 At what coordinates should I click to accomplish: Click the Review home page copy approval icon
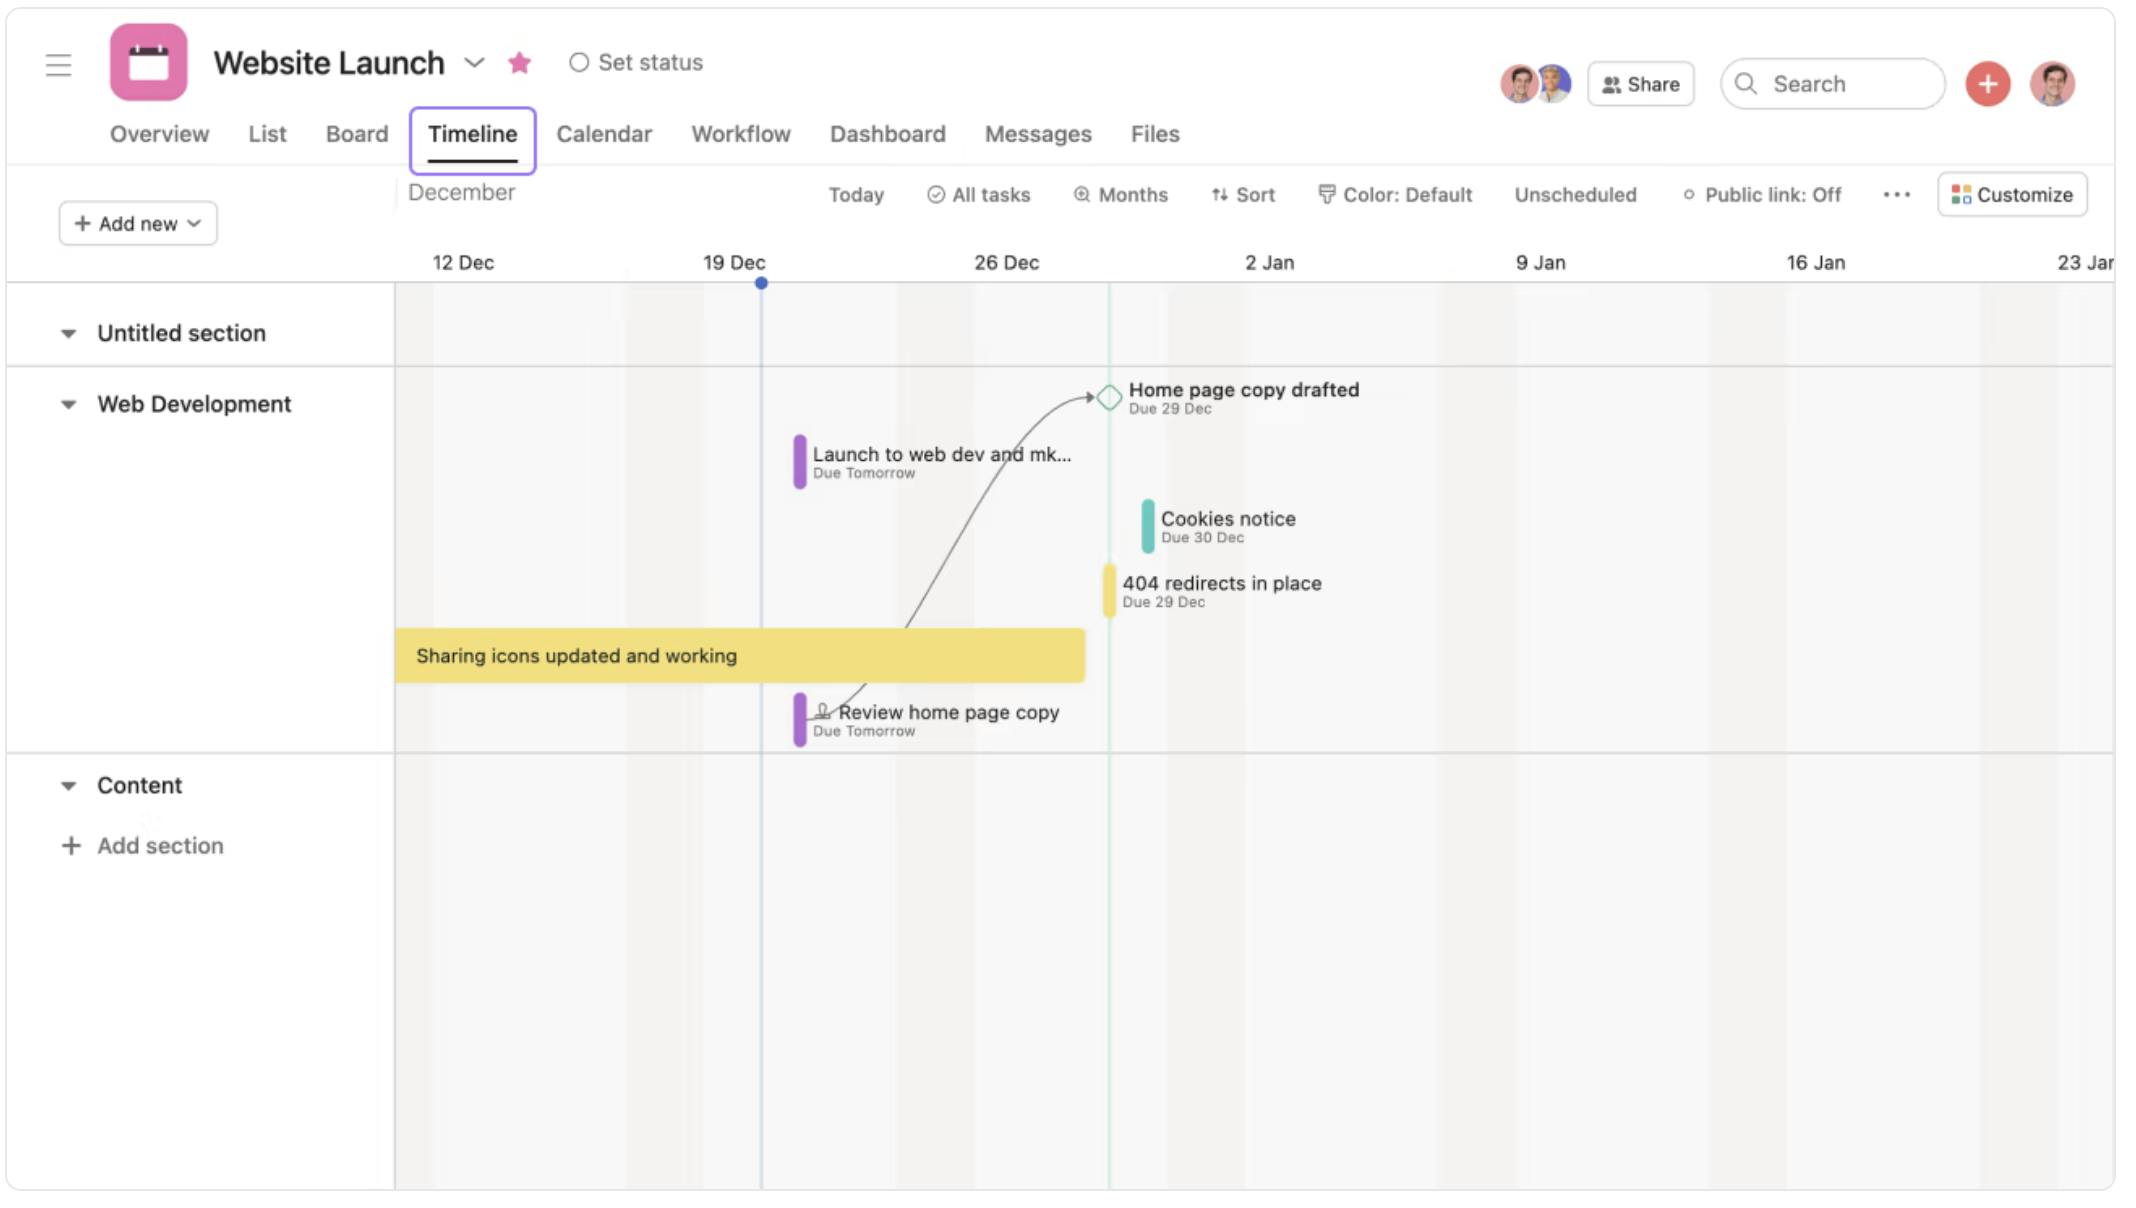click(x=822, y=712)
